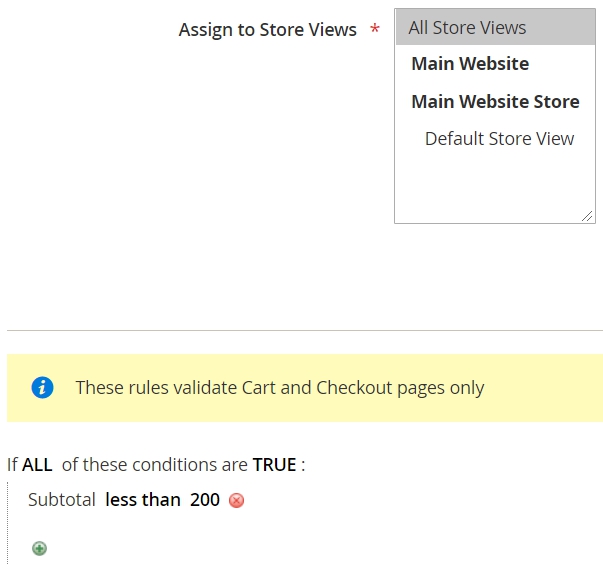Click Main Website group label
This screenshot has width=603, height=573.
pos(470,64)
